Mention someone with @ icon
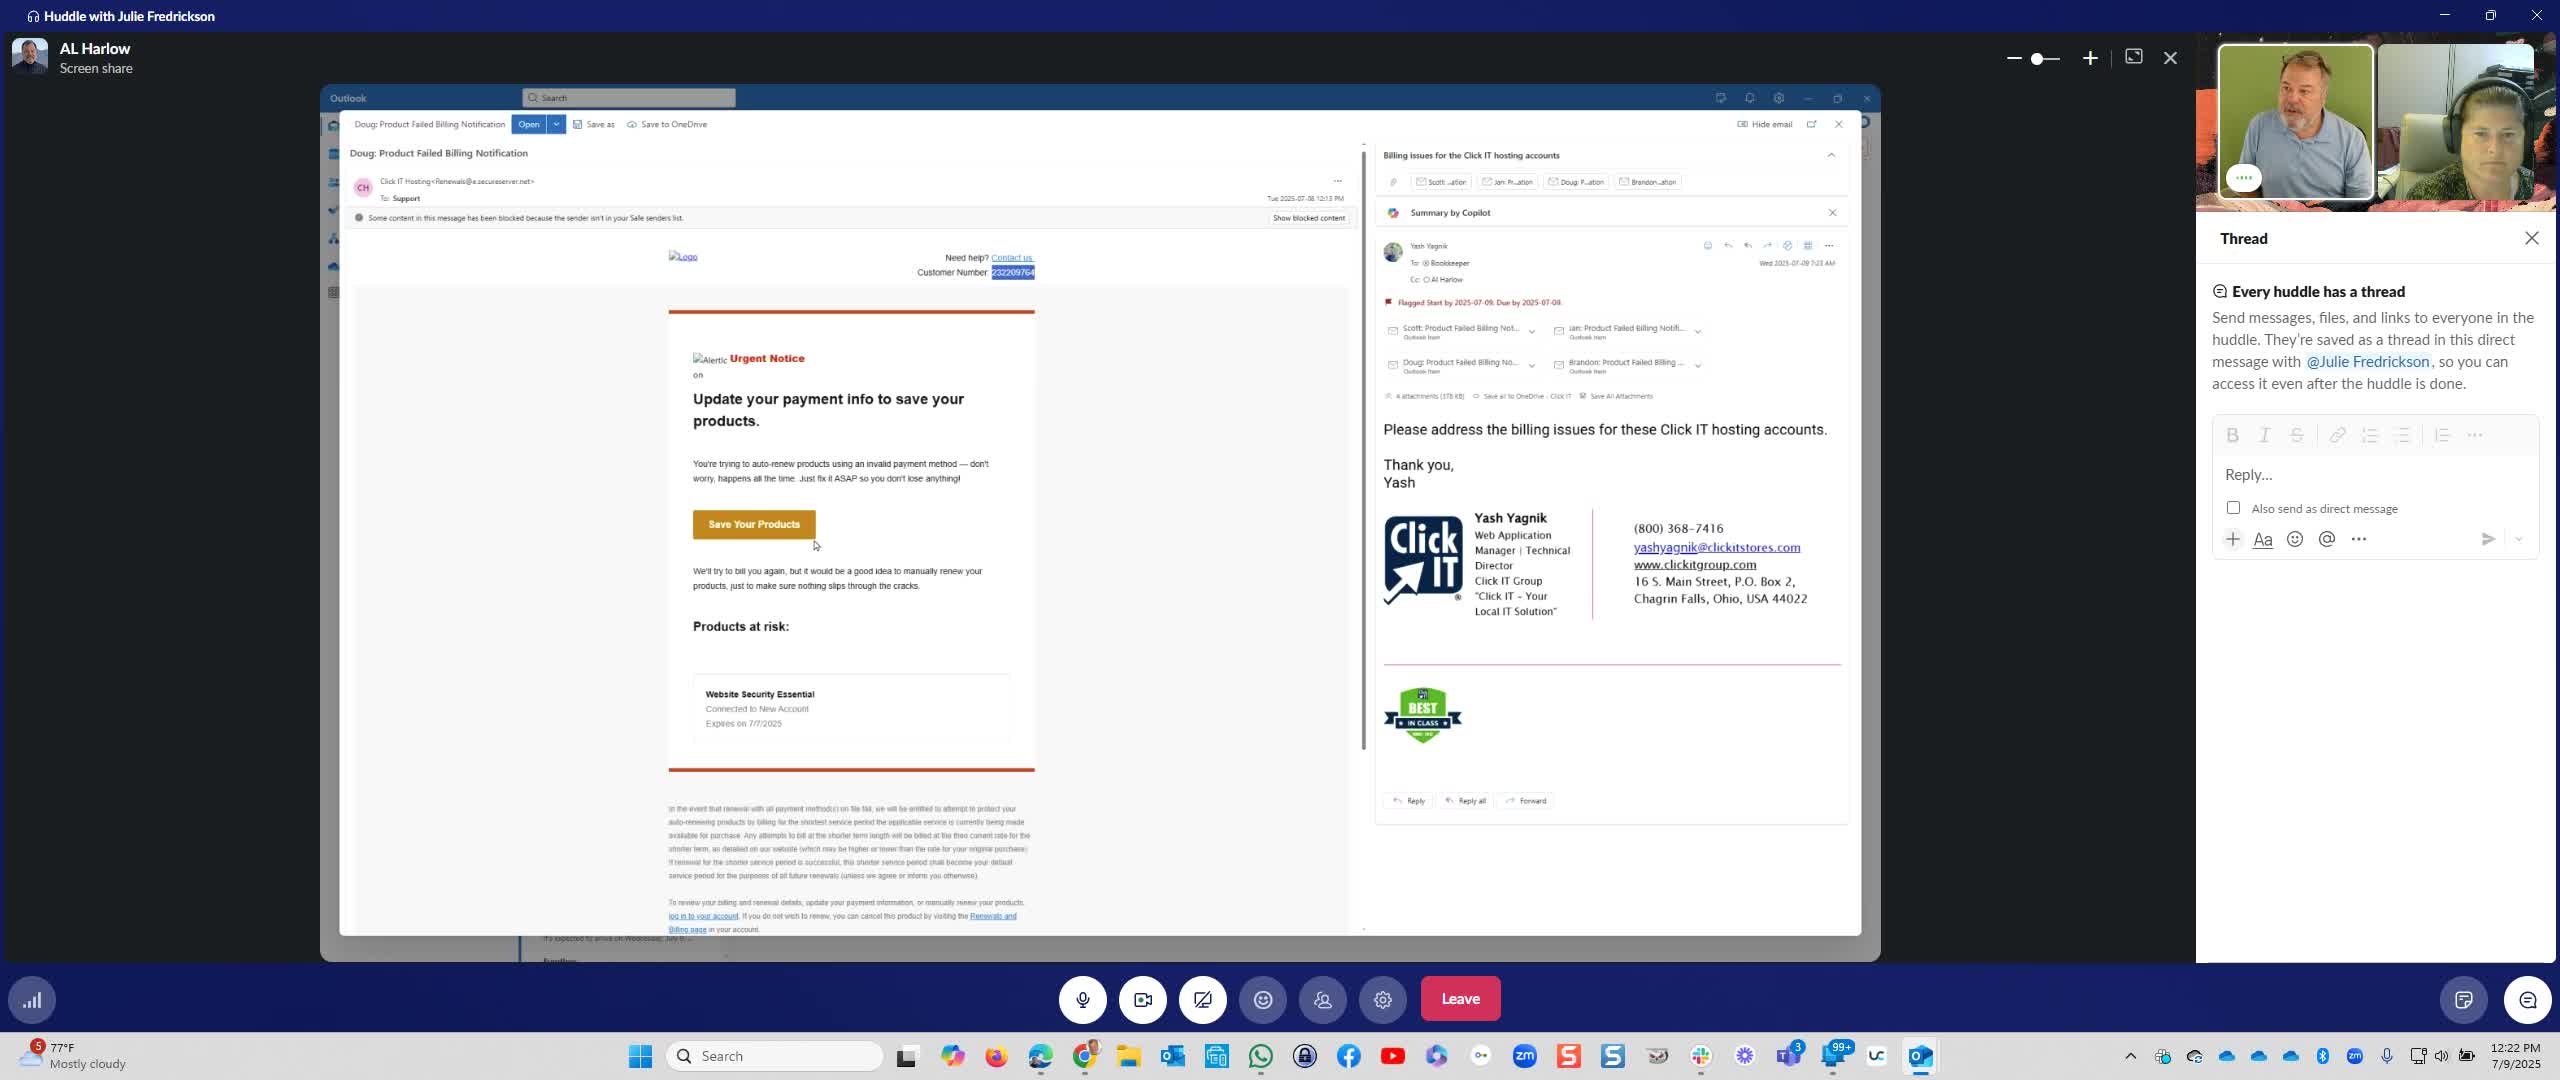The width and height of the screenshot is (2560, 1080). click(2327, 539)
